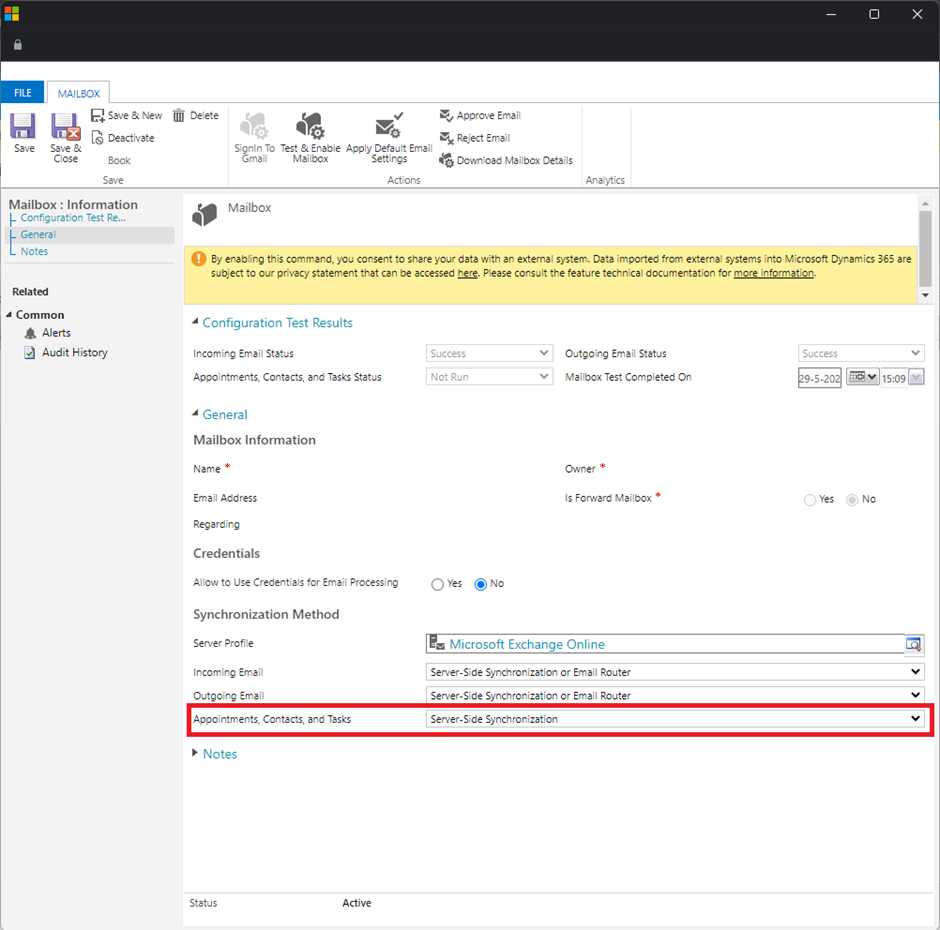Screen dimensions: 940x930
Task: Click the Microsoft logo icon
Action: (11, 14)
